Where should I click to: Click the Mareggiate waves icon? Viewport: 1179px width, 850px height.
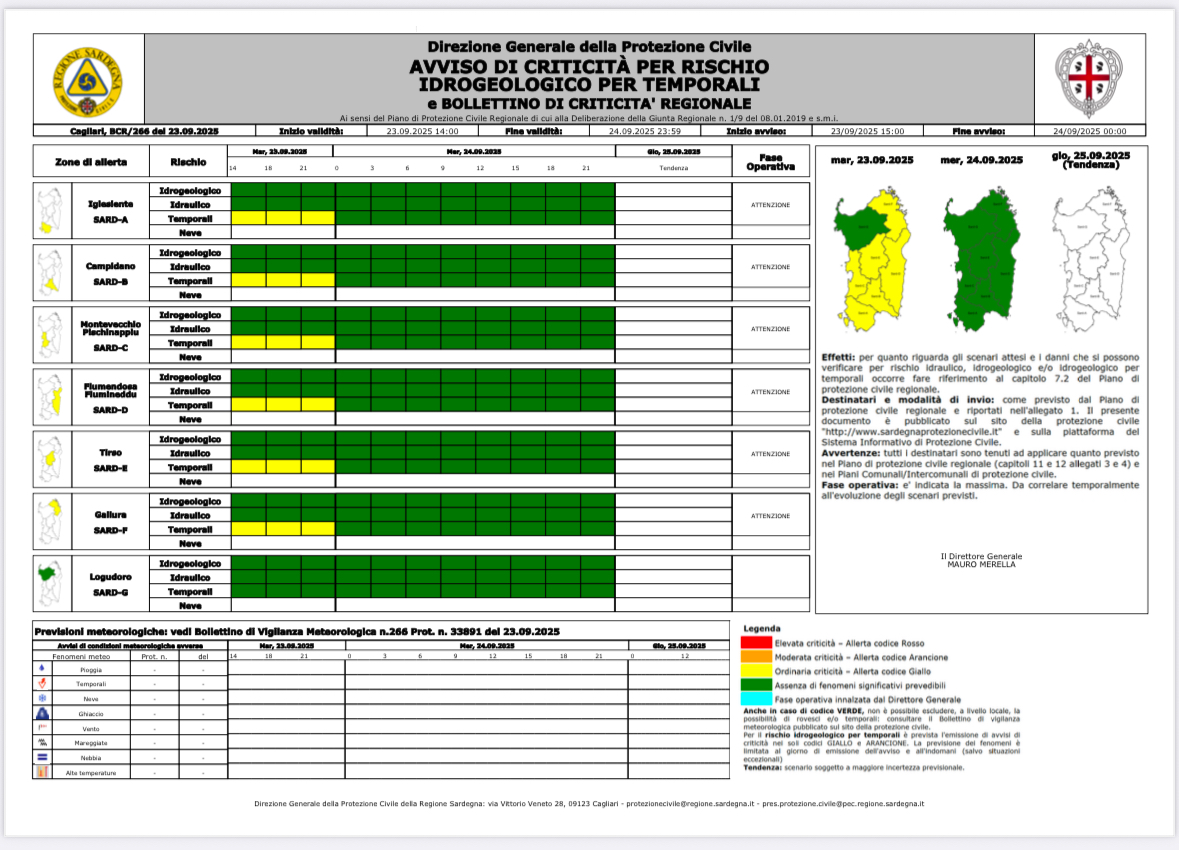point(42,743)
